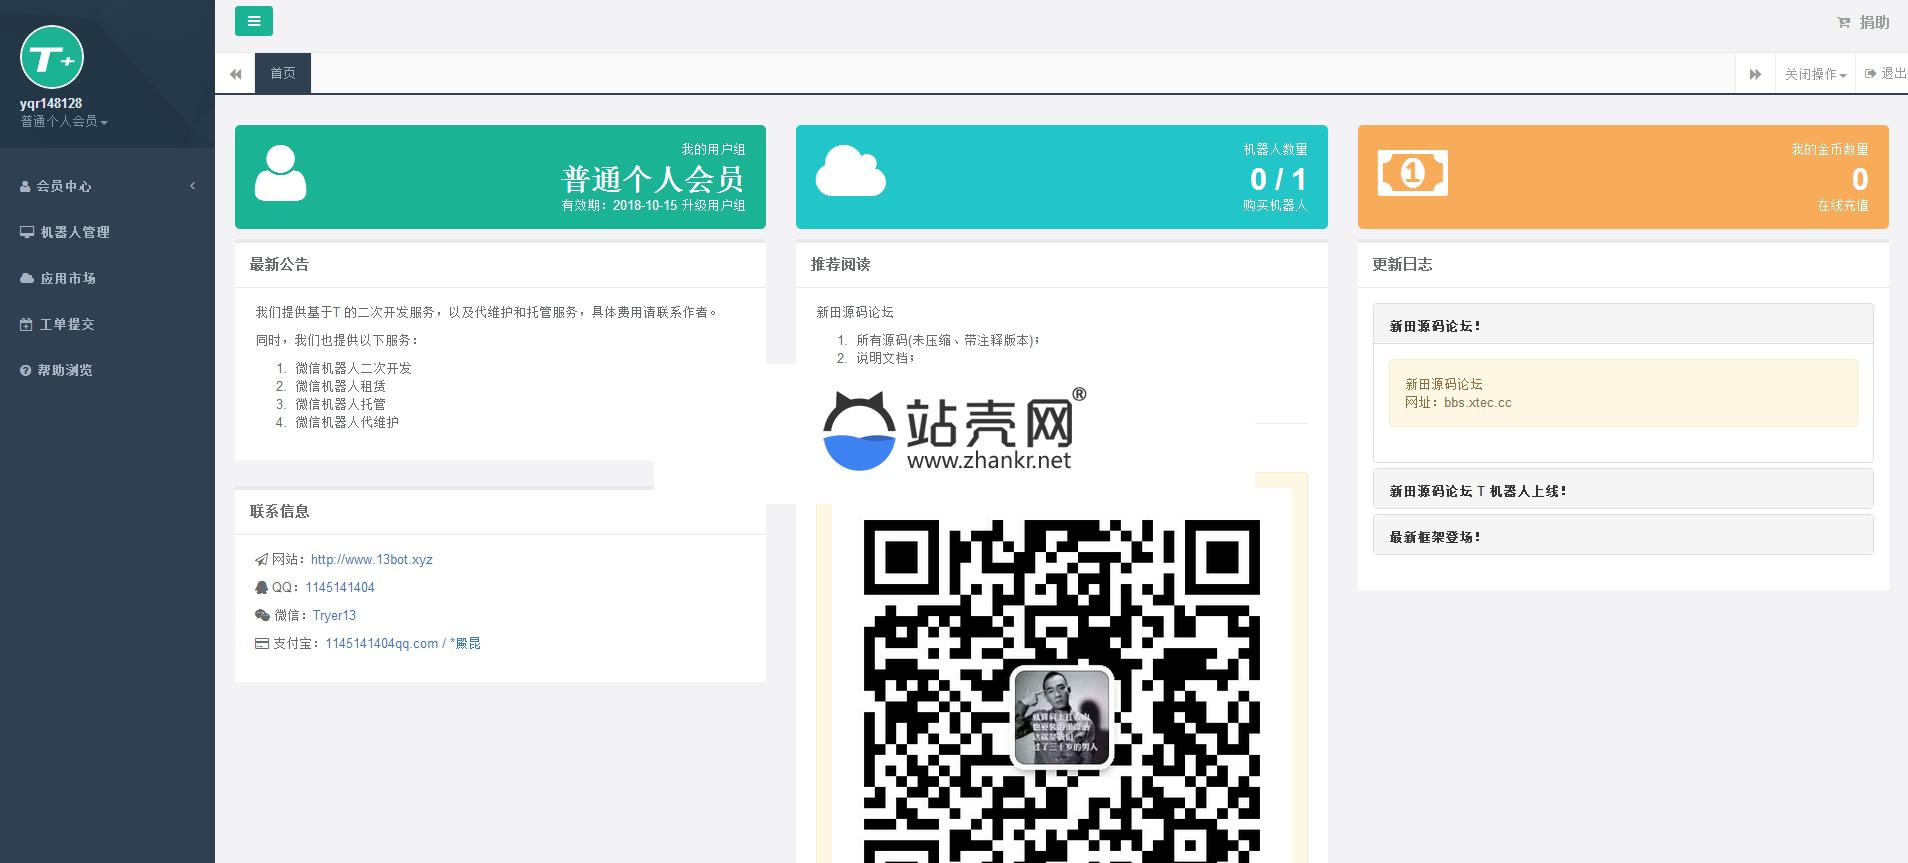Click the QR code image
The height and width of the screenshot is (863, 1908).
1061,690
